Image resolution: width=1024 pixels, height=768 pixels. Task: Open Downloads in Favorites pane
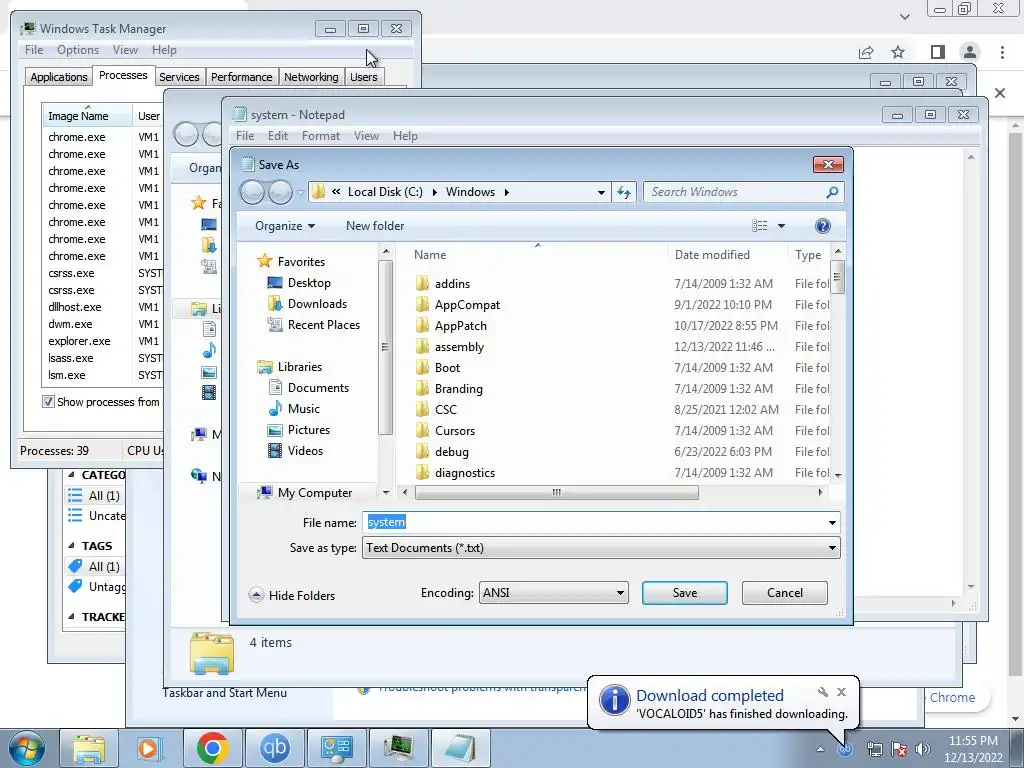[x=317, y=304]
